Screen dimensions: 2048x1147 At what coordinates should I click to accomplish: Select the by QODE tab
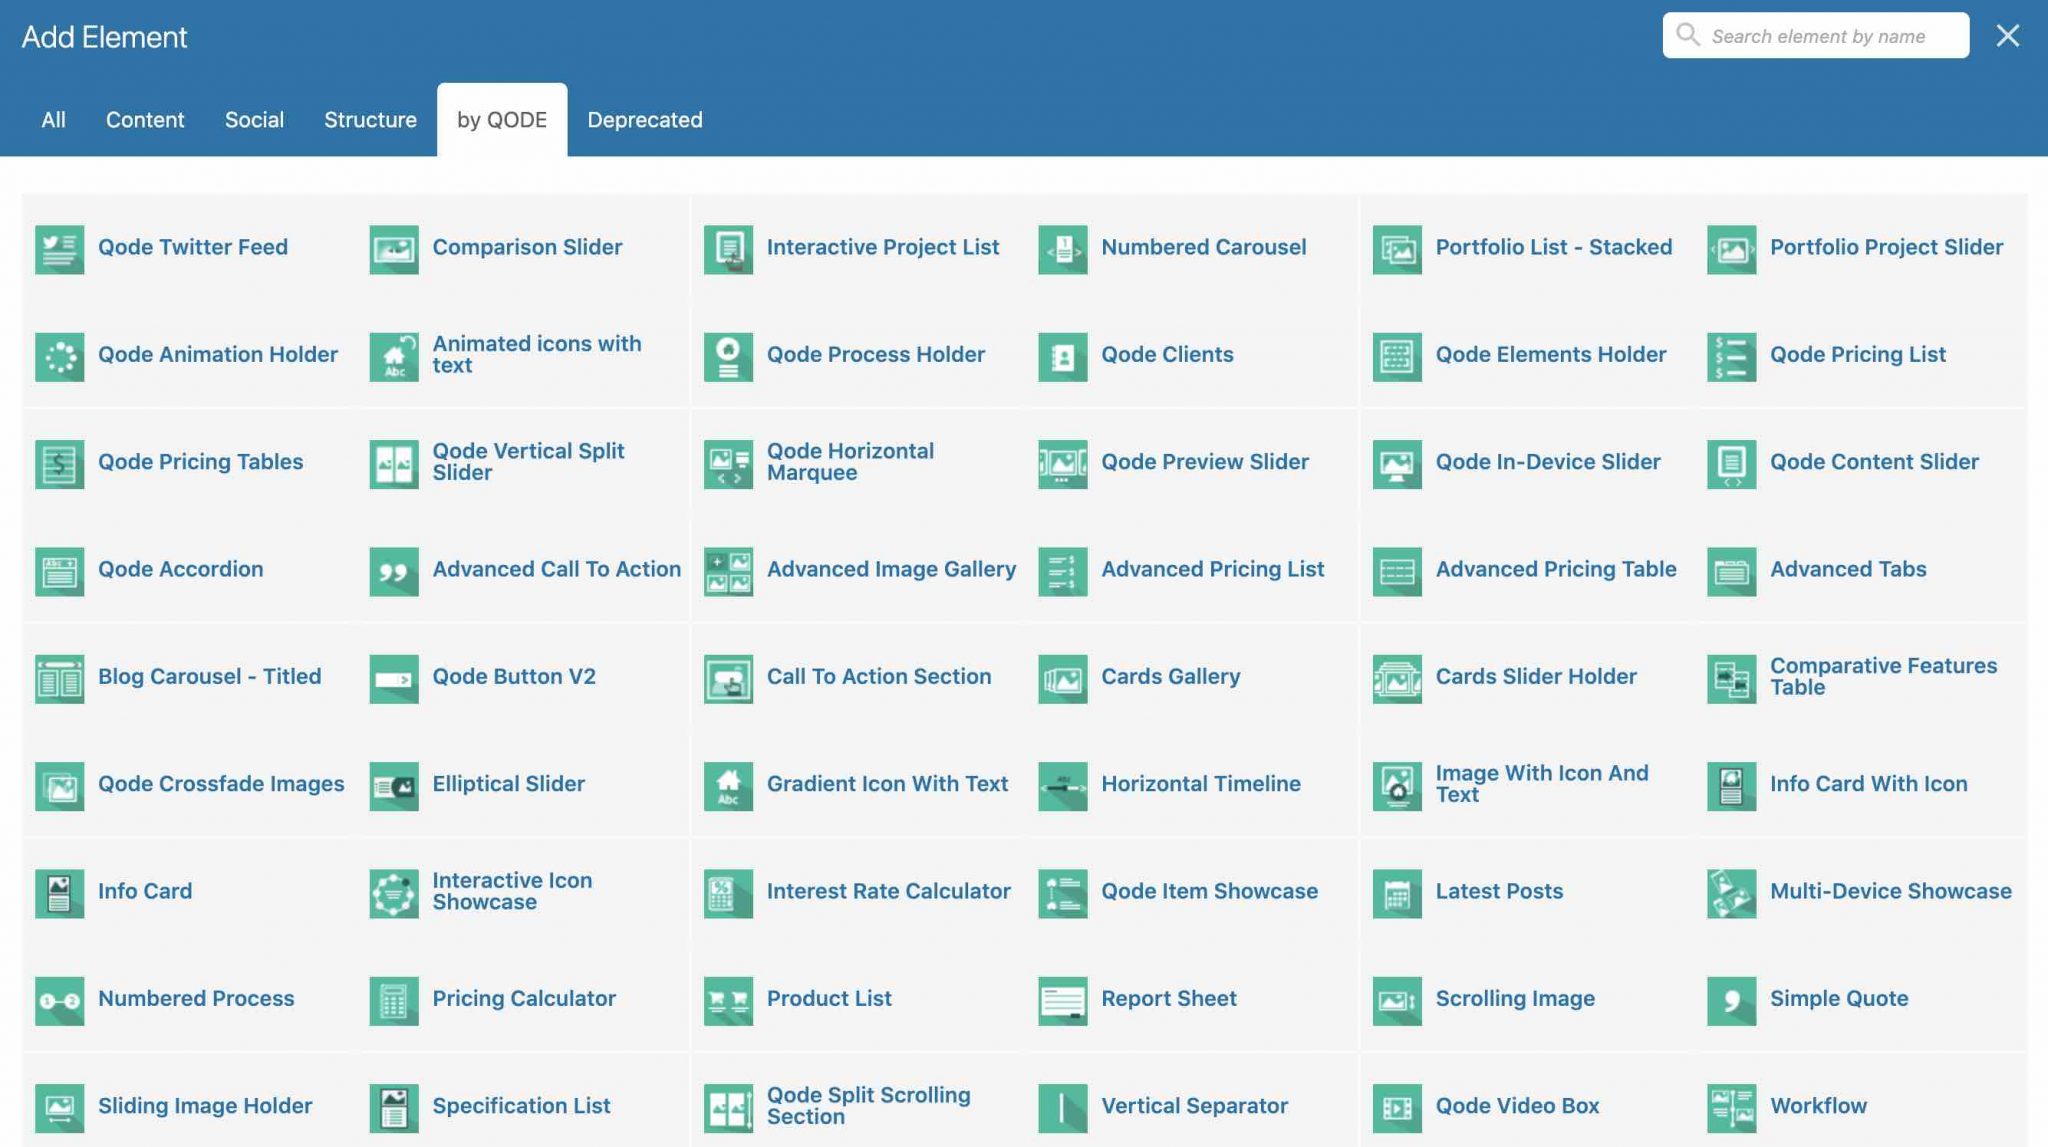(502, 120)
